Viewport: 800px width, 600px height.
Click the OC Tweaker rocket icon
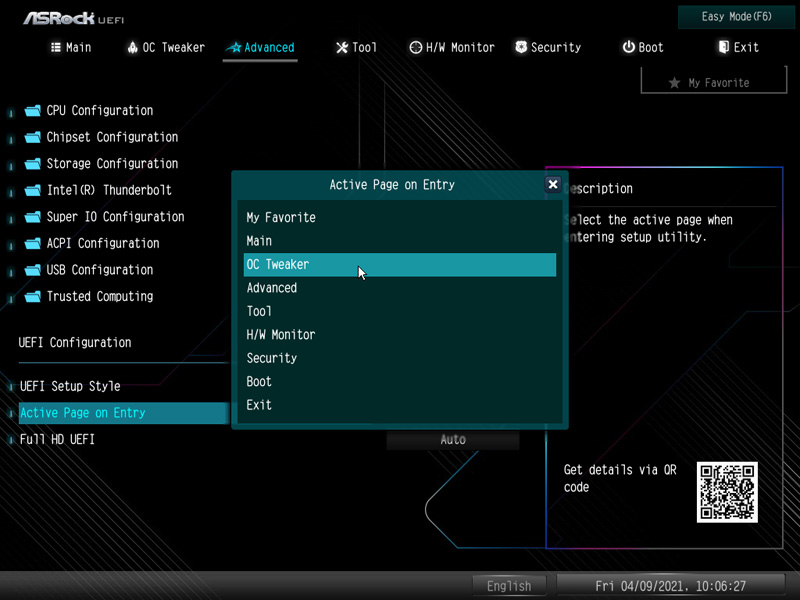133,47
